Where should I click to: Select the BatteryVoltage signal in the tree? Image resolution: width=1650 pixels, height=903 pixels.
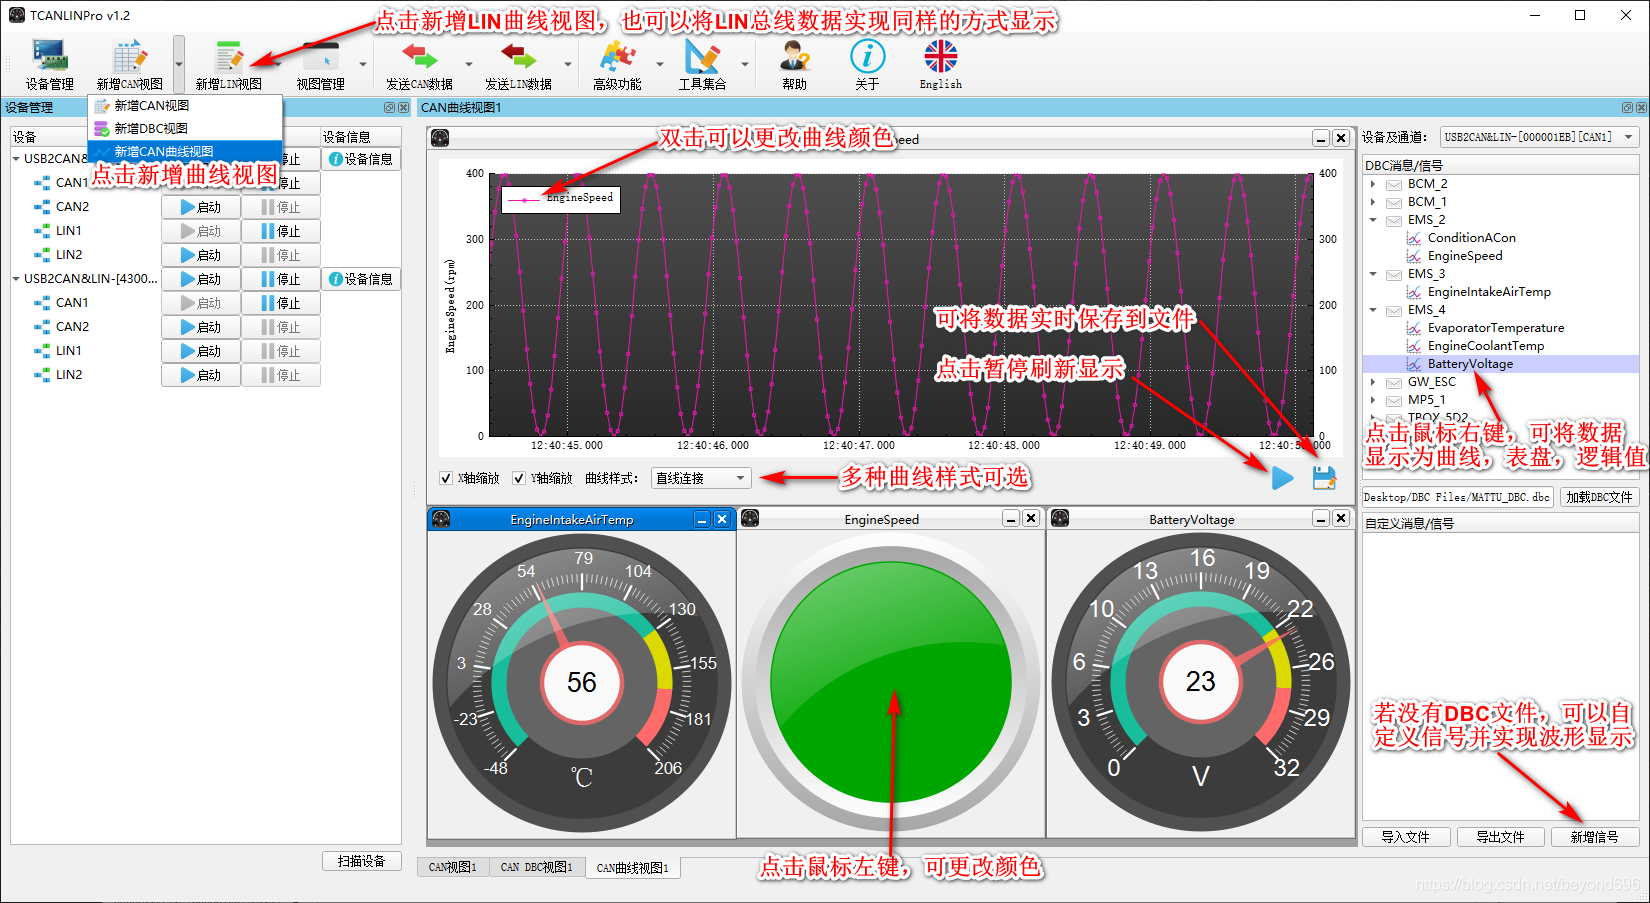click(1469, 364)
